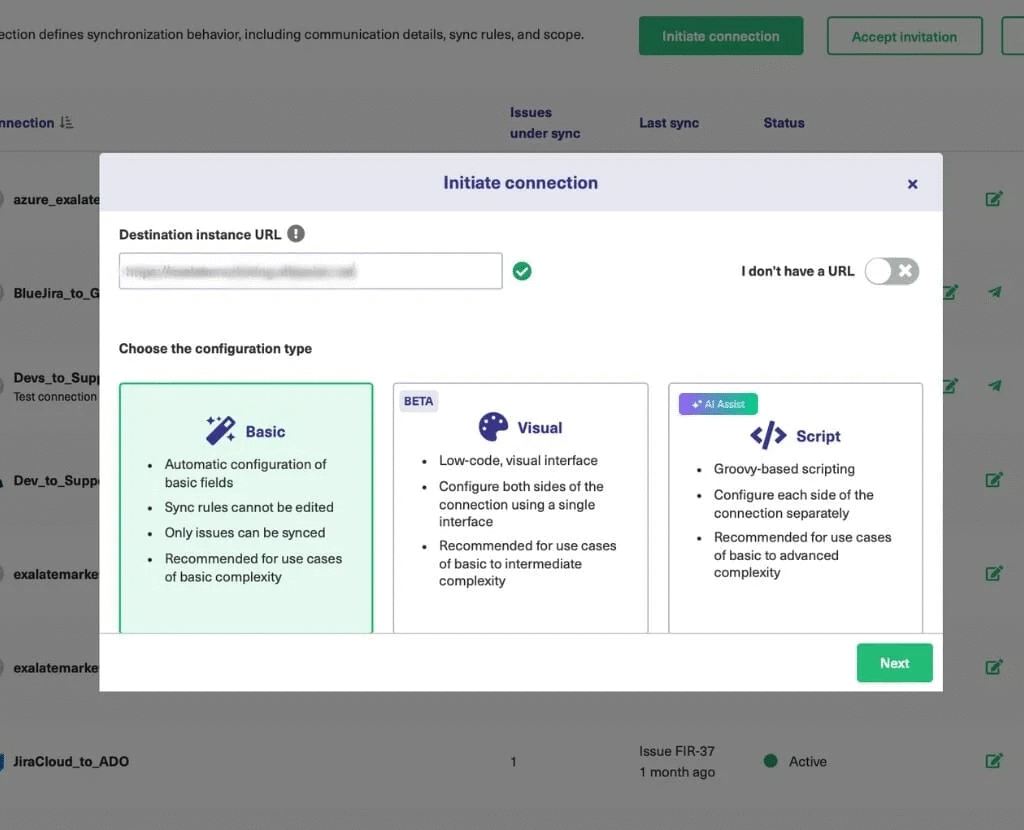This screenshot has height=830, width=1024.
Task: Click the green URL validation checkmark icon
Action: 522,271
